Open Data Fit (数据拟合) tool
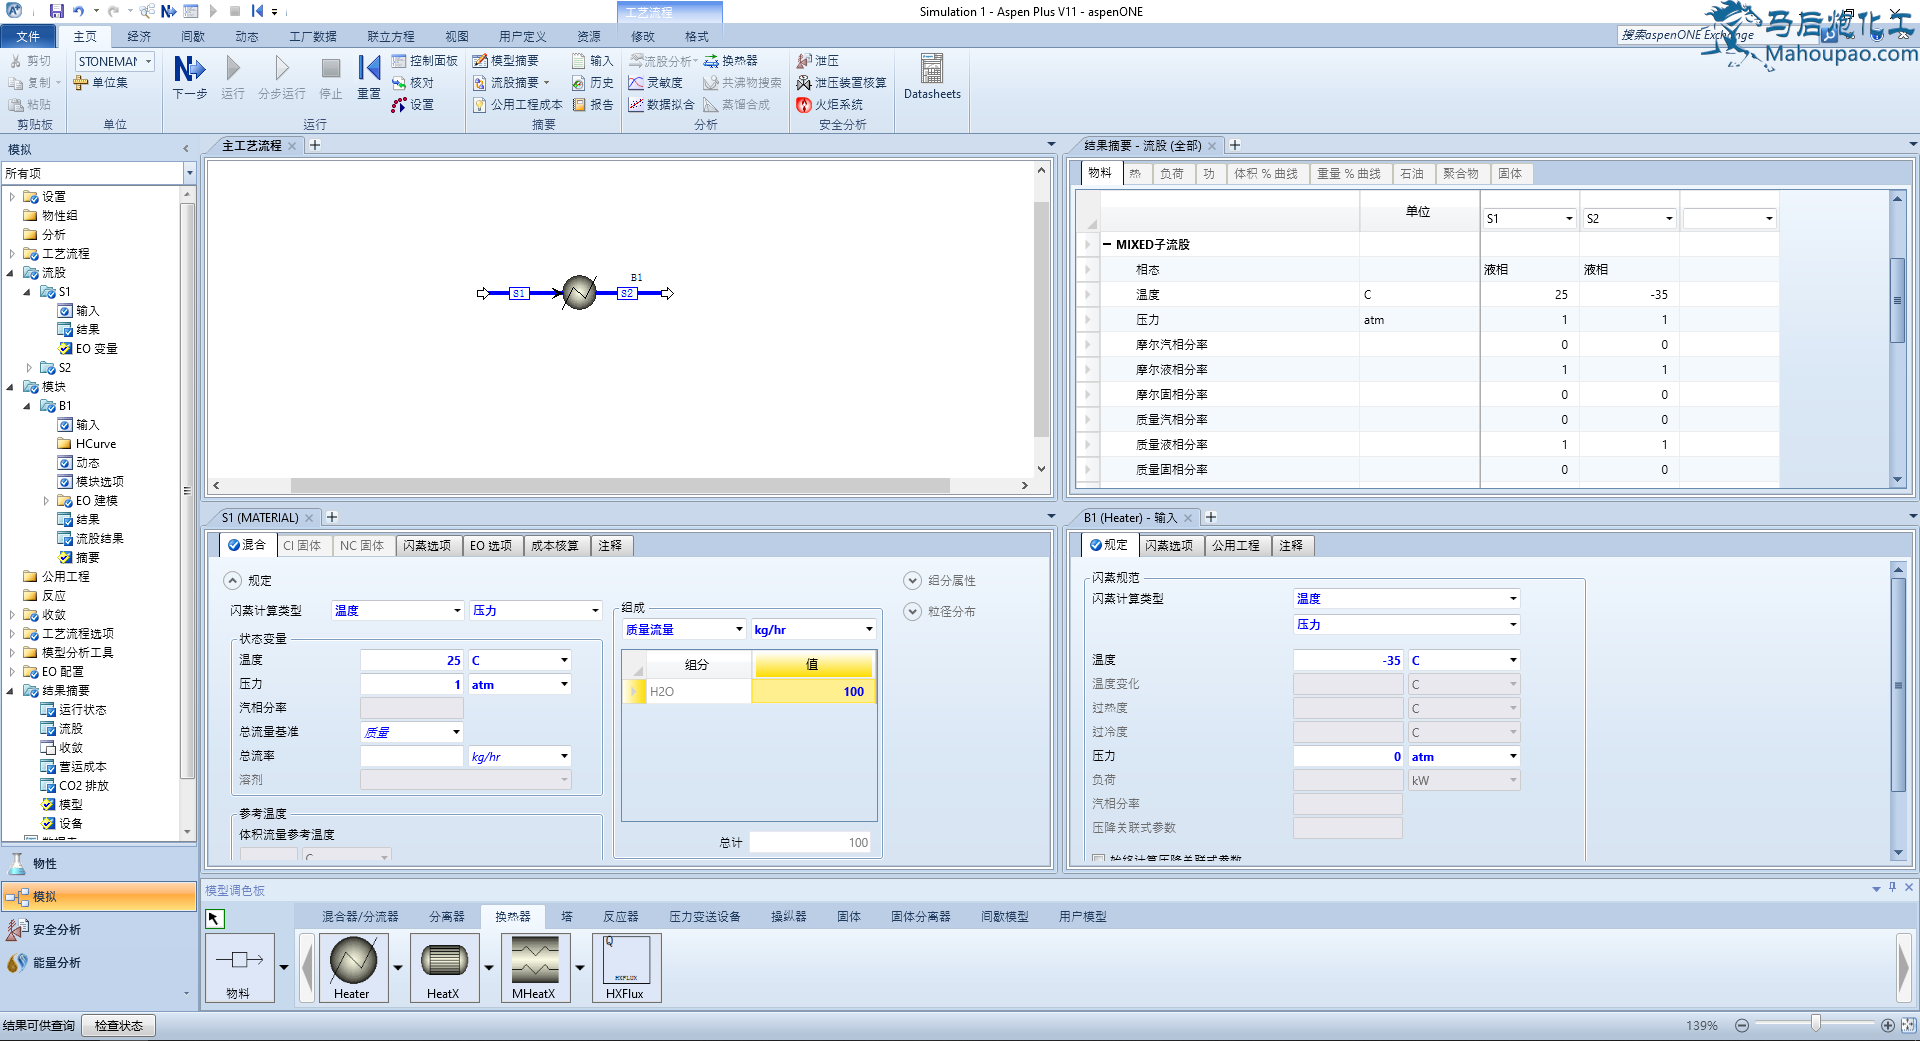 pos(662,105)
